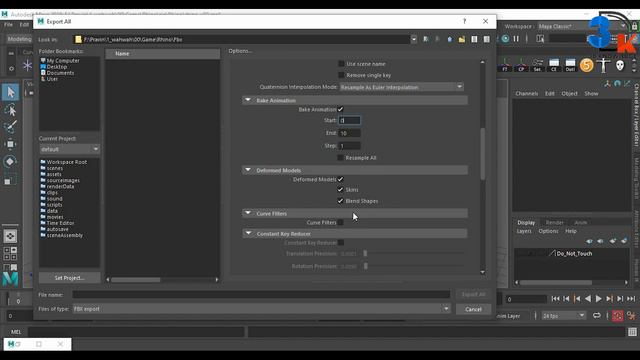
Task: Click the IPR render circular icon
Action: click(x=505, y=39)
